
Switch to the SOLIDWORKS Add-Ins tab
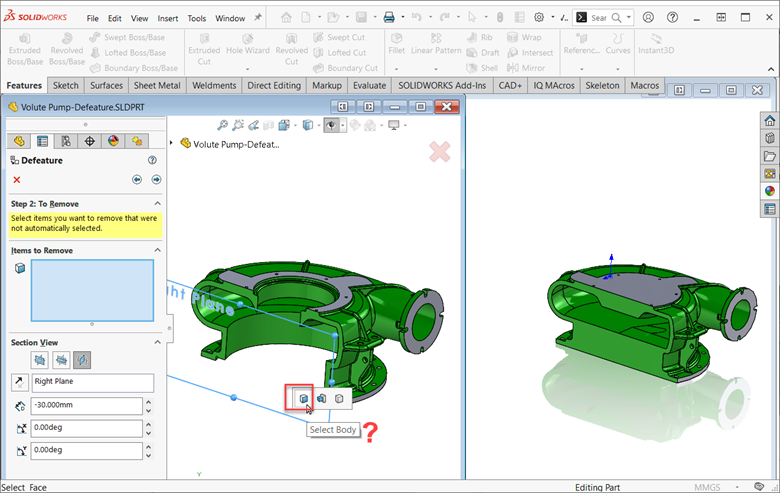442,86
